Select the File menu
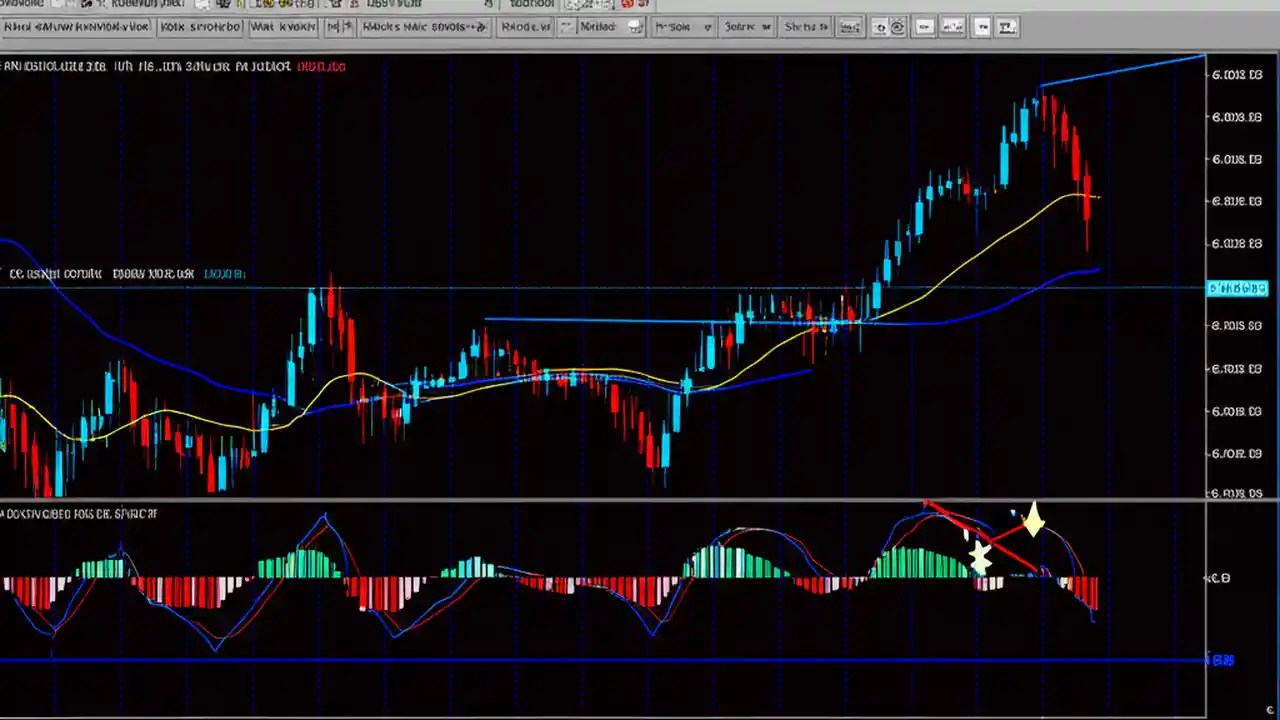This screenshot has width=1280, height=720. (22, 4)
